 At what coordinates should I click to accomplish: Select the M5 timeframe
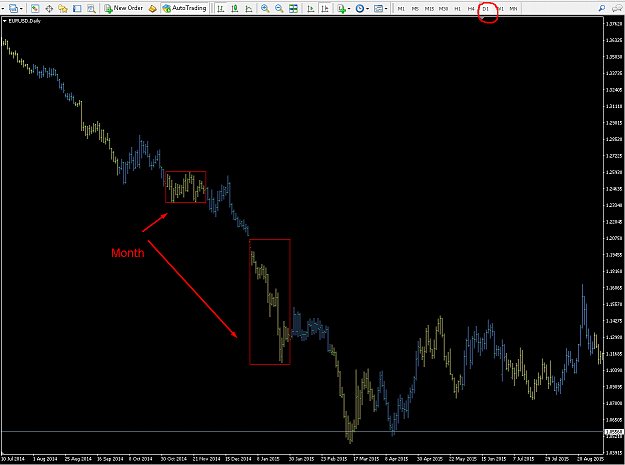point(415,8)
